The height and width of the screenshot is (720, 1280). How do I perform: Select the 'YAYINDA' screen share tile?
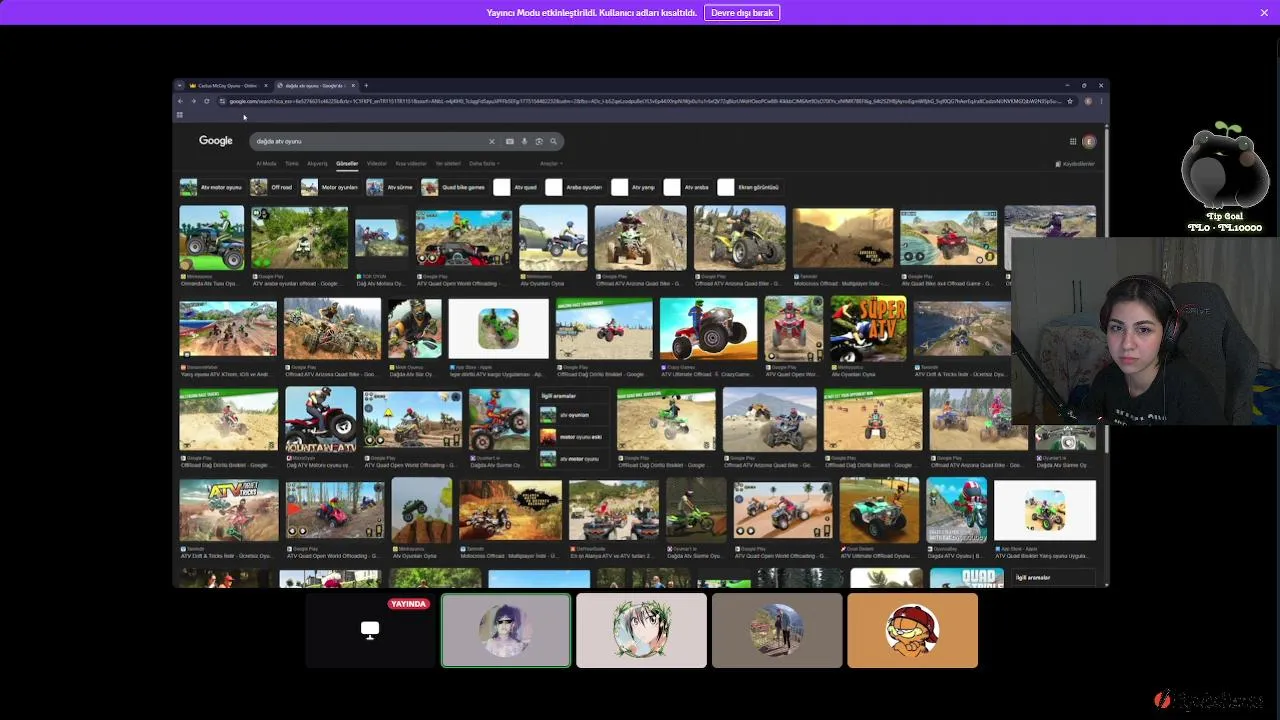click(370, 631)
